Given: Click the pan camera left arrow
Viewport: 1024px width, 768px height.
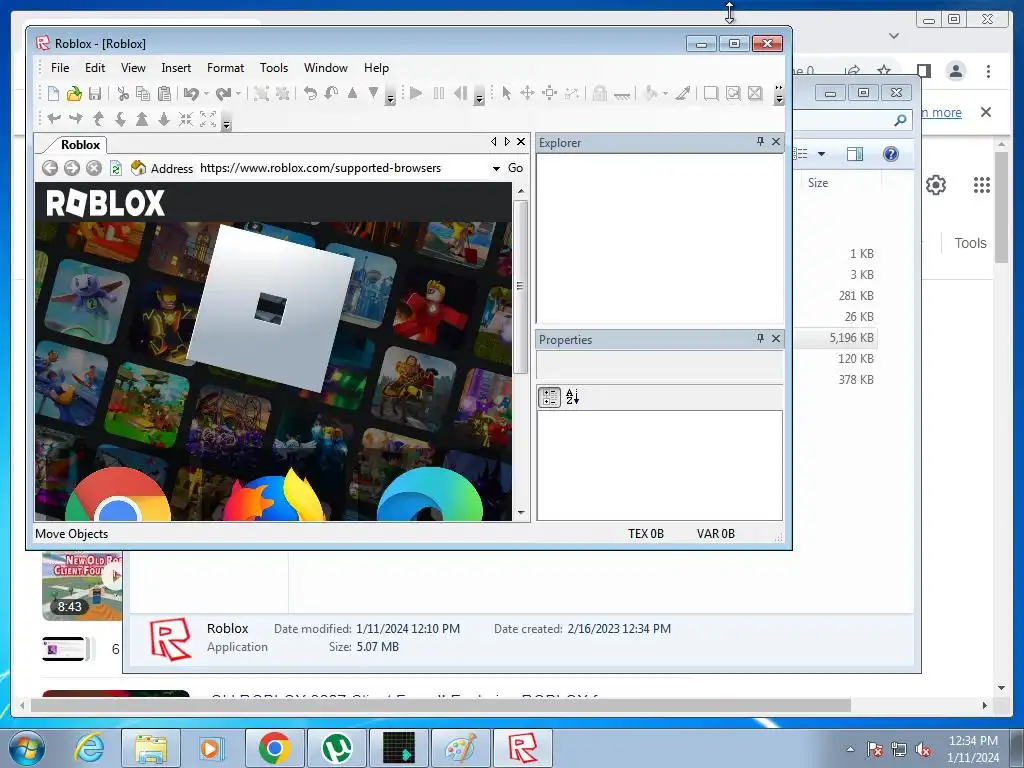Looking at the screenshot, I should tap(54, 119).
